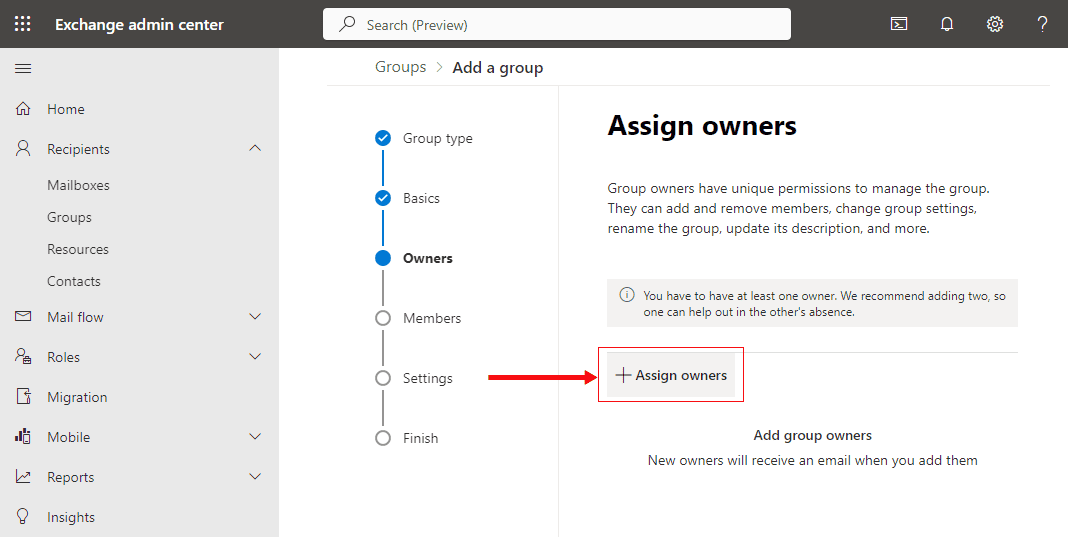The image size is (1068, 537).
Task: Open the Cloud Shell terminal icon
Action: click(x=899, y=24)
